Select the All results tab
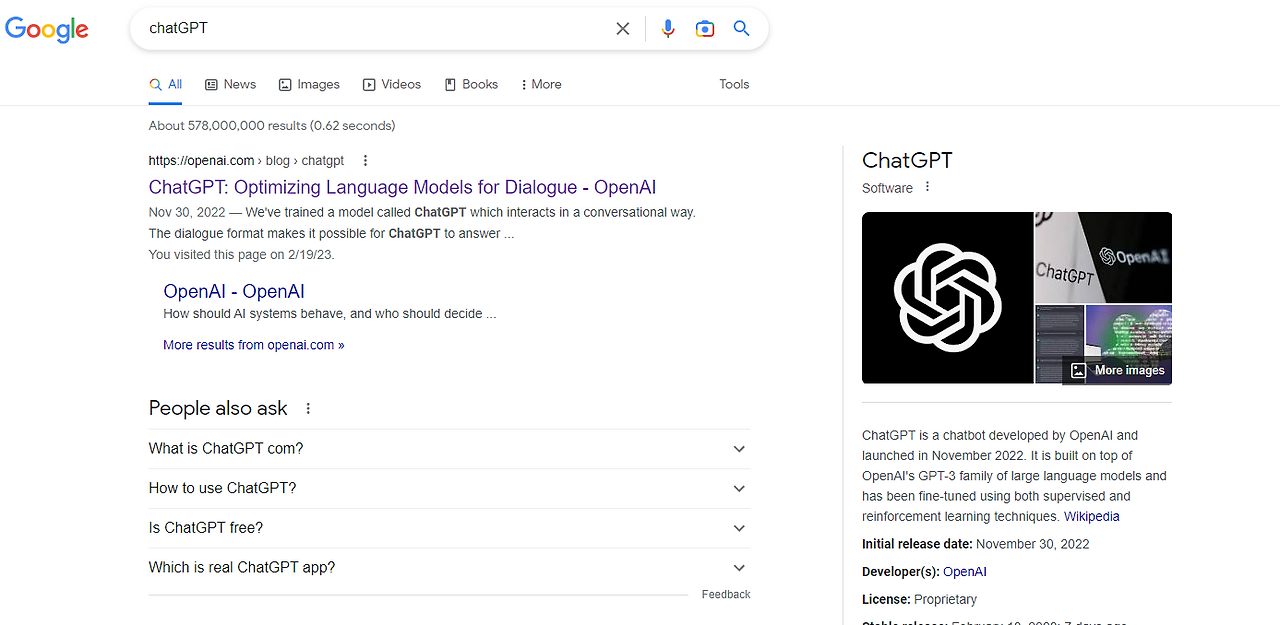 click(166, 84)
